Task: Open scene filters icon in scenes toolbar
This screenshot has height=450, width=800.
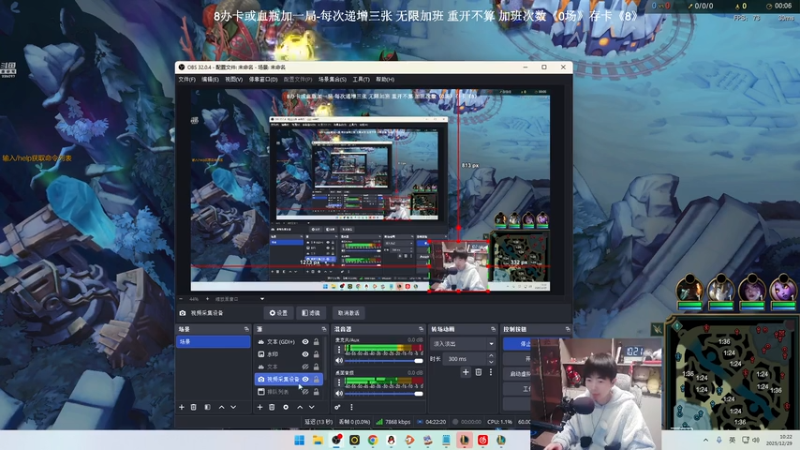Action: [x=208, y=407]
